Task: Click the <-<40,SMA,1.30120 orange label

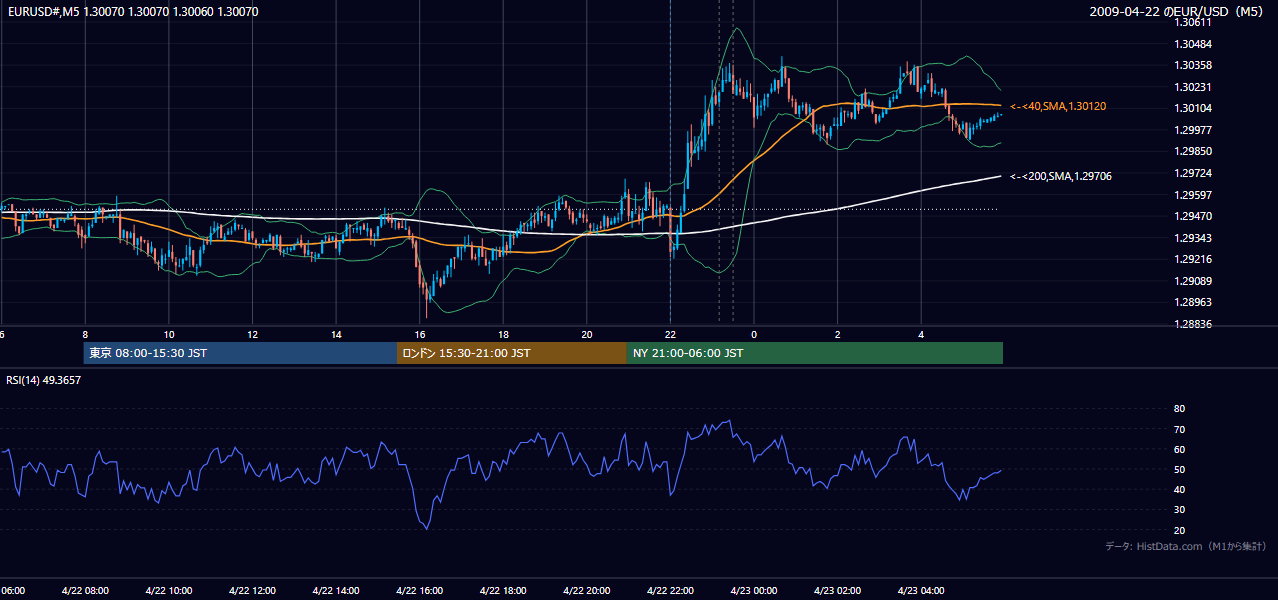Action: click(1058, 106)
